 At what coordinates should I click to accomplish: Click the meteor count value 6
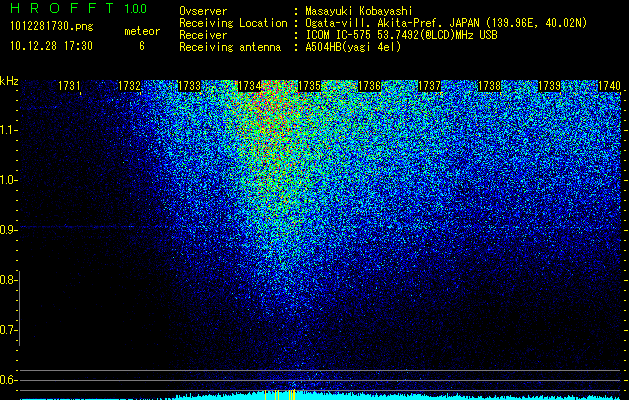point(142,46)
